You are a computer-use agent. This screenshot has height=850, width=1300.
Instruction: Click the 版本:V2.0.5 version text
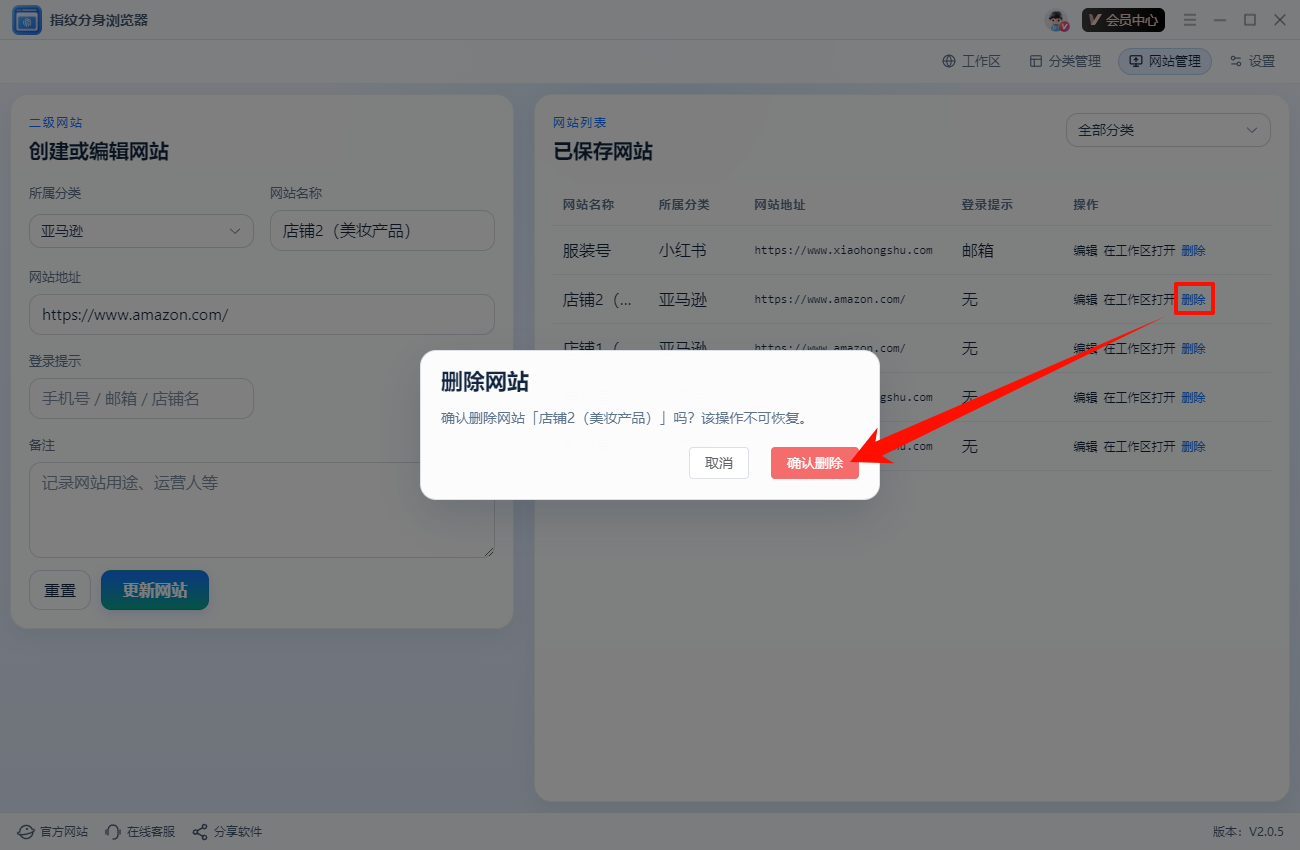coord(1247,831)
